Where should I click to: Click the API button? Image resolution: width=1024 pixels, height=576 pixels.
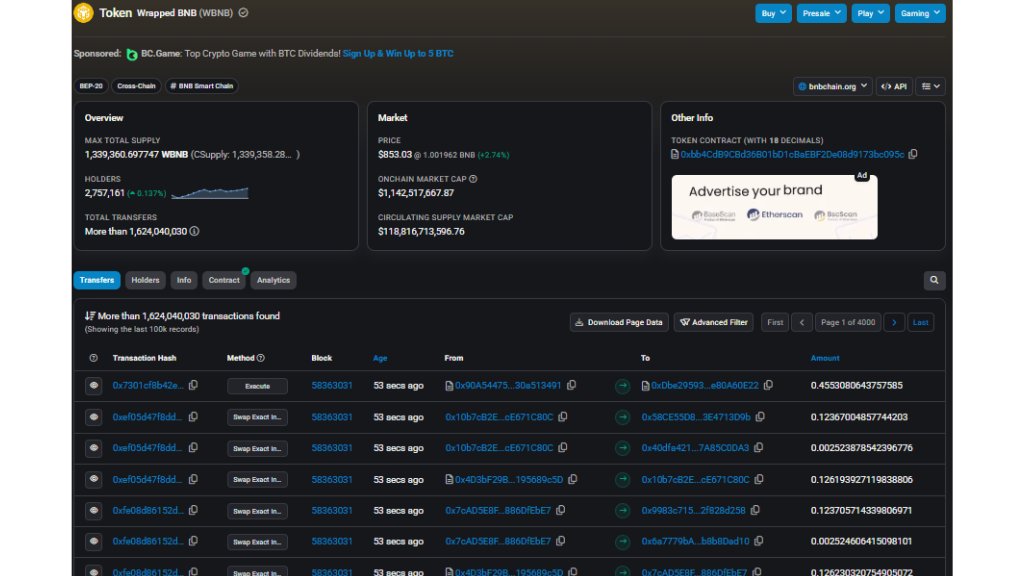pos(894,86)
